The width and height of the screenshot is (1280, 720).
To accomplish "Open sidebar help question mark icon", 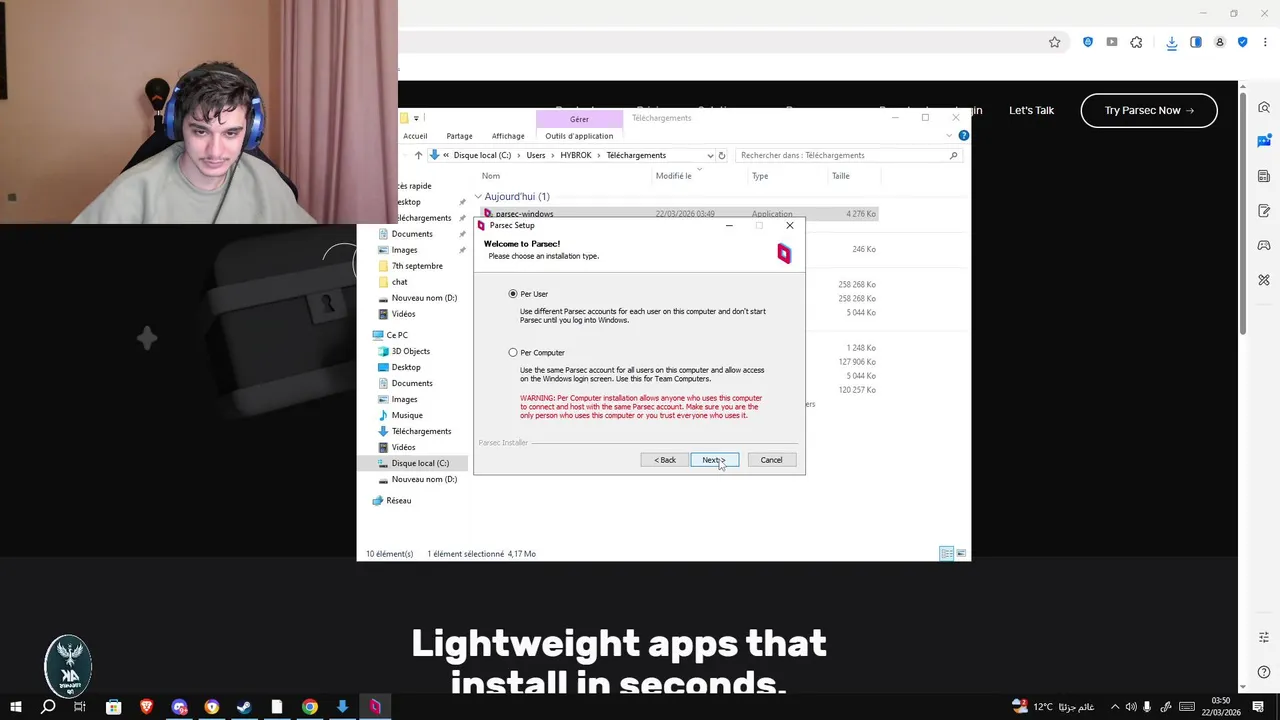I will click(1264, 672).
